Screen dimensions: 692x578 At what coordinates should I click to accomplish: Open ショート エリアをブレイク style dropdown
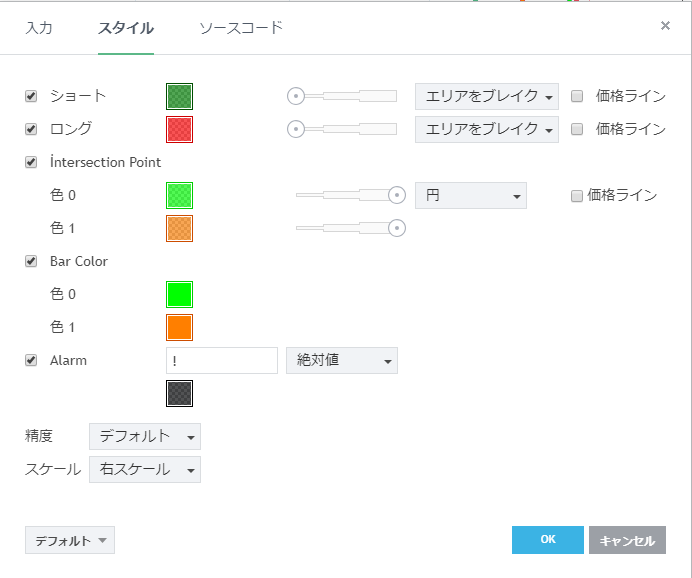[487, 97]
